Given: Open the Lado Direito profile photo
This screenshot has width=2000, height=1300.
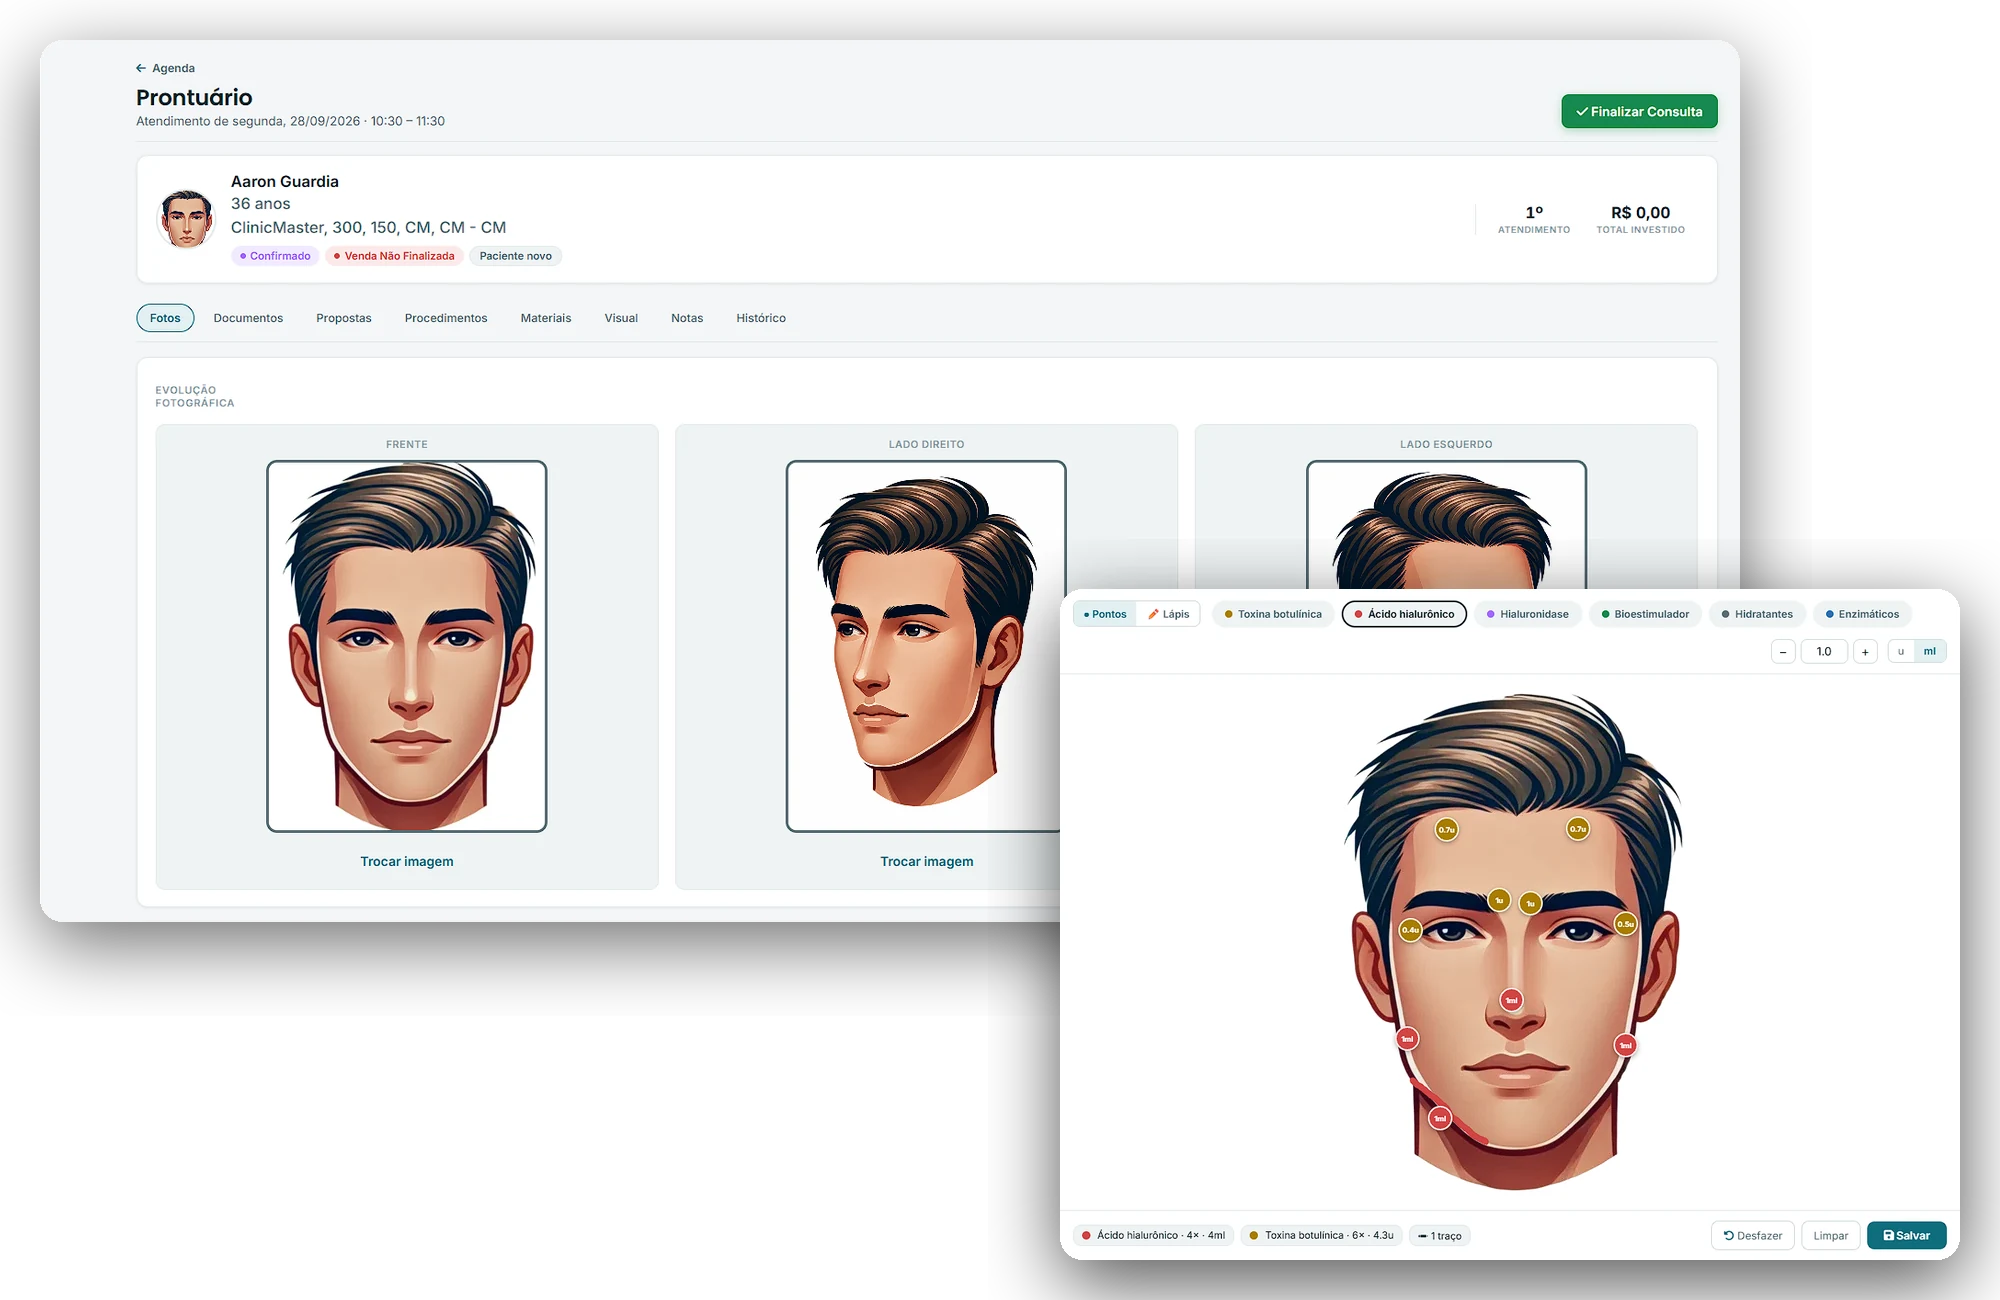Looking at the screenshot, I should point(924,646).
